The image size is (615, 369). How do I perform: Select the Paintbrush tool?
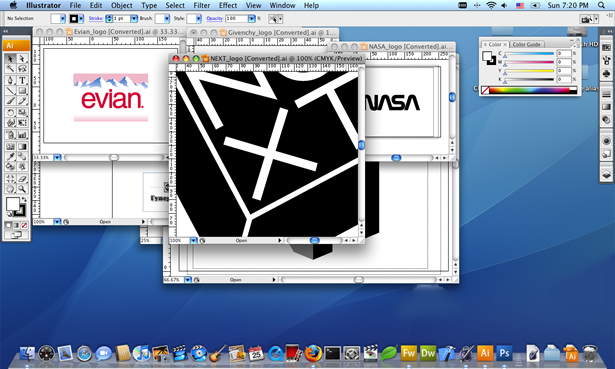click(x=10, y=101)
